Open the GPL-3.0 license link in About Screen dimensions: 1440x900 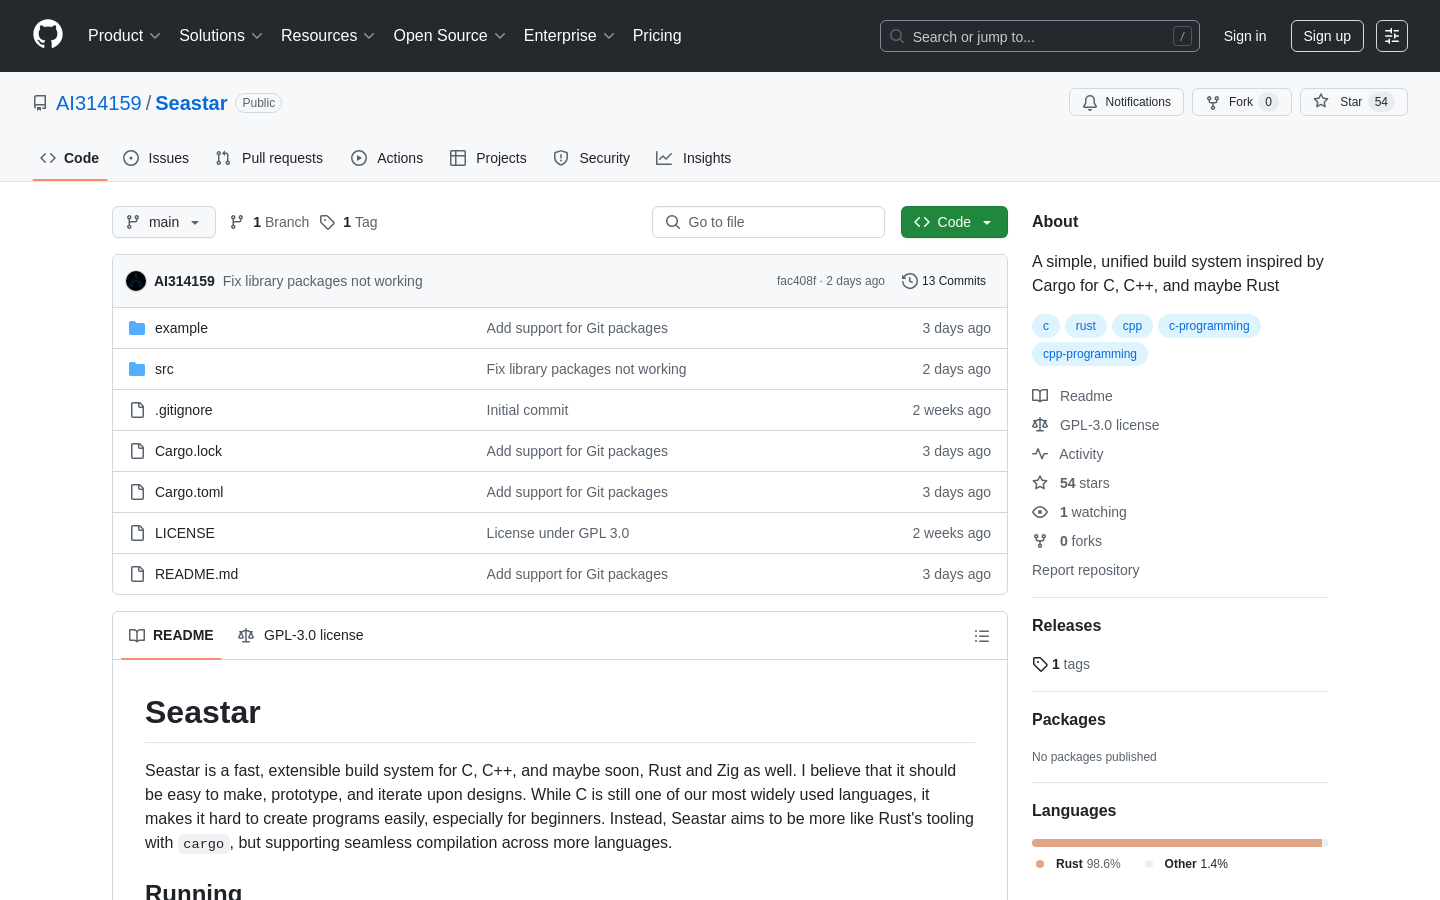coord(1096,425)
